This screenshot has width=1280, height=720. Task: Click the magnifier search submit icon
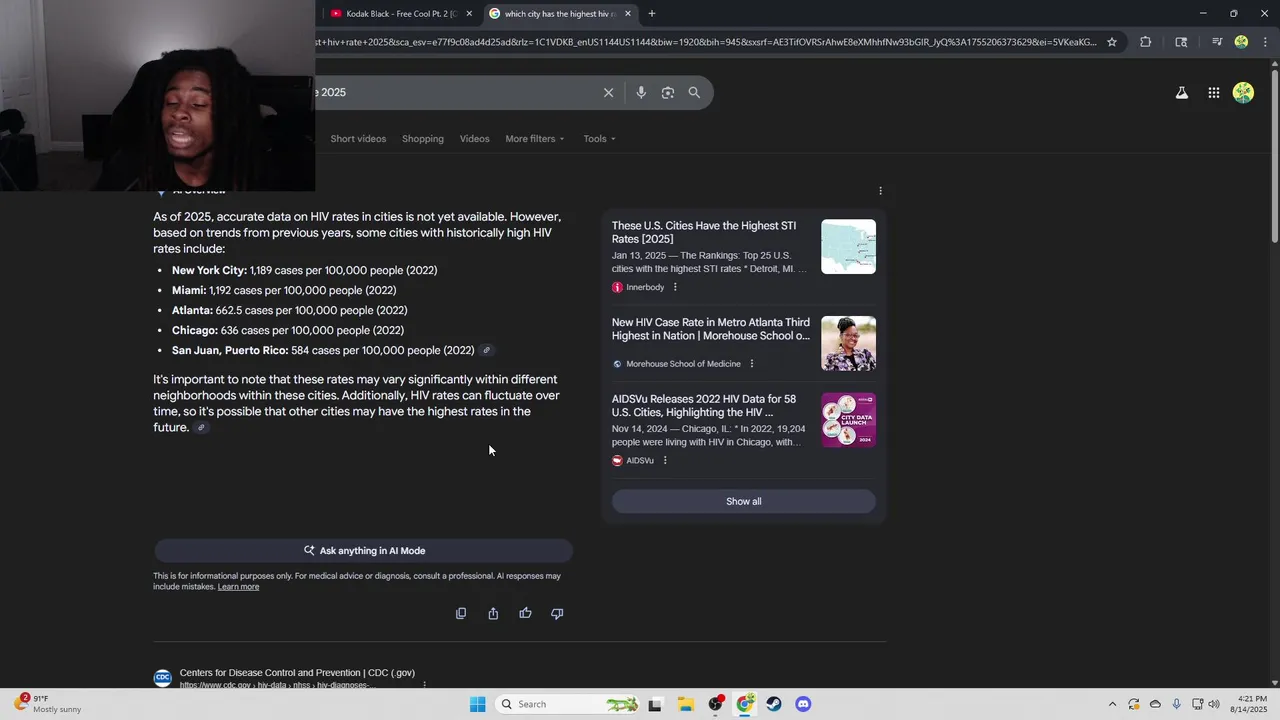point(694,92)
